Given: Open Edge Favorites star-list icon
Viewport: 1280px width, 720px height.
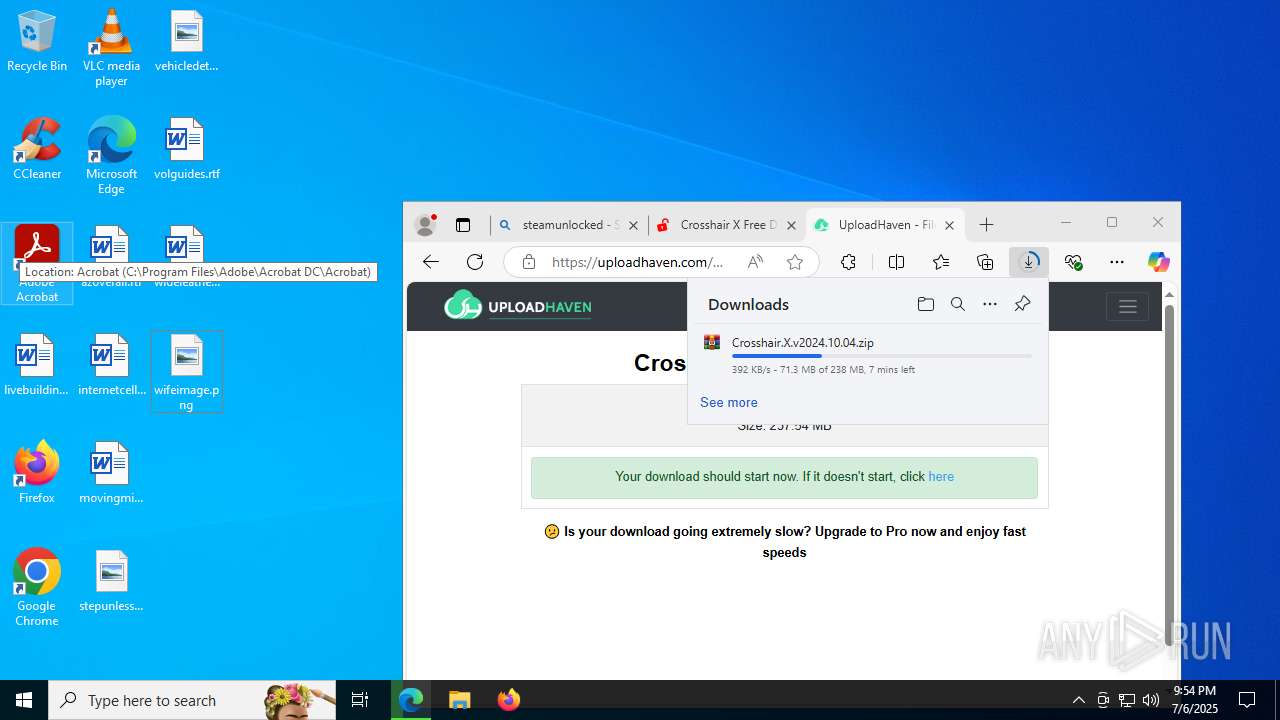Looking at the screenshot, I should click(x=941, y=262).
